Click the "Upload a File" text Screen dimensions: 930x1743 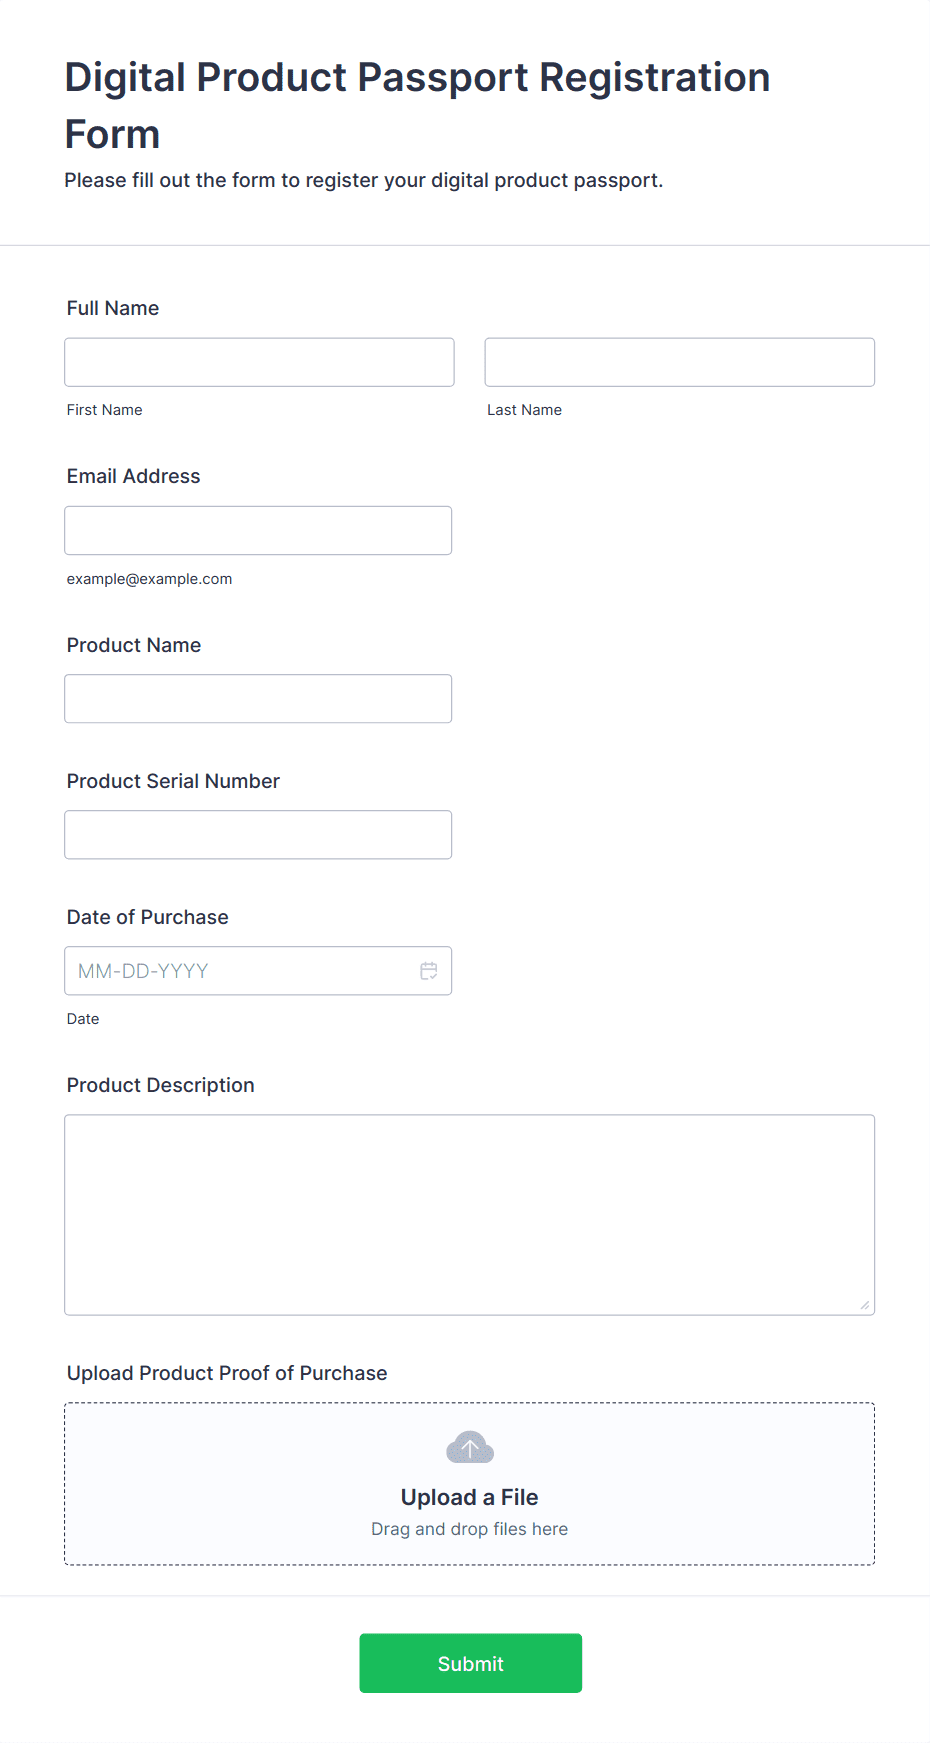pyautogui.click(x=469, y=1497)
